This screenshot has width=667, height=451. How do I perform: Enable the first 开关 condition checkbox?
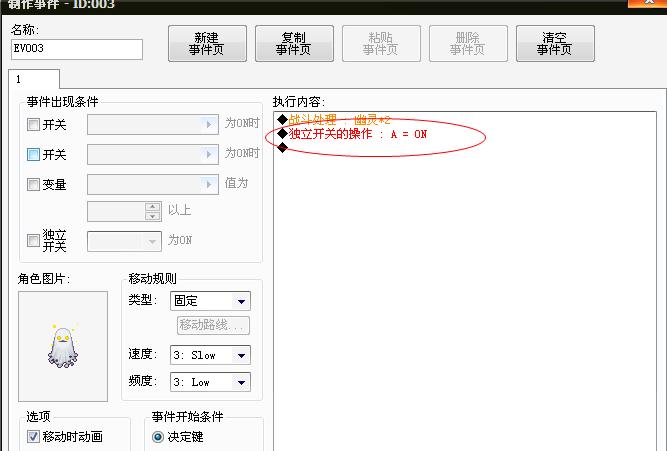coord(33,125)
